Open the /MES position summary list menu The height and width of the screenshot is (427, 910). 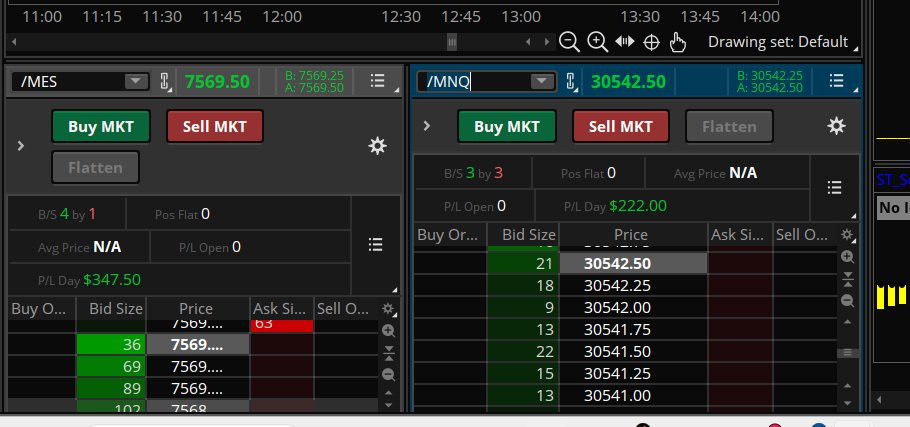[375, 245]
